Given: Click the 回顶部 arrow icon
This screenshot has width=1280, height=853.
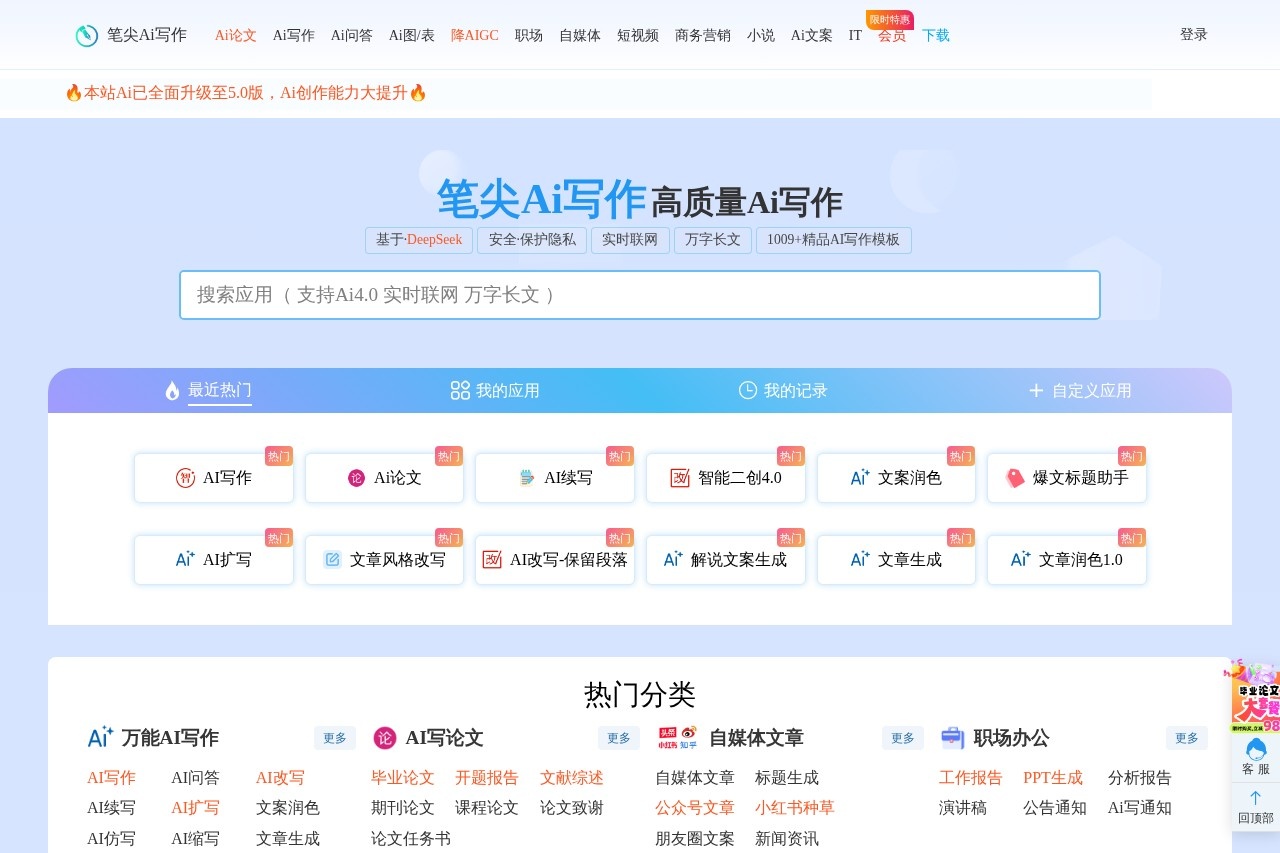Looking at the screenshot, I should click(x=1255, y=798).
